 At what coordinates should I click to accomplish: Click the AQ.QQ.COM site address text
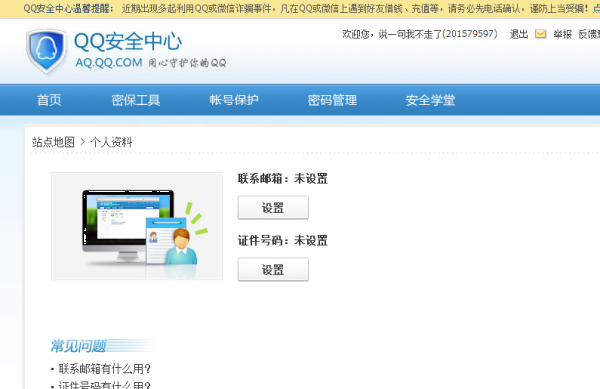tap(109, 63)
